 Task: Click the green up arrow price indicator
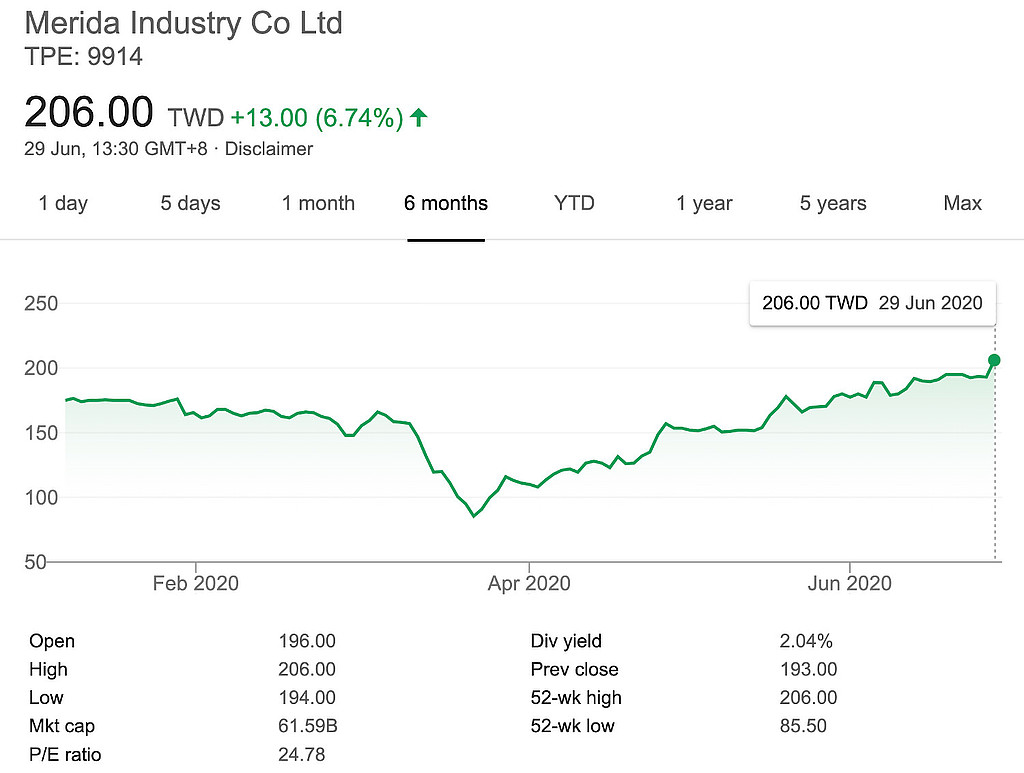click(x=419, y=118)
